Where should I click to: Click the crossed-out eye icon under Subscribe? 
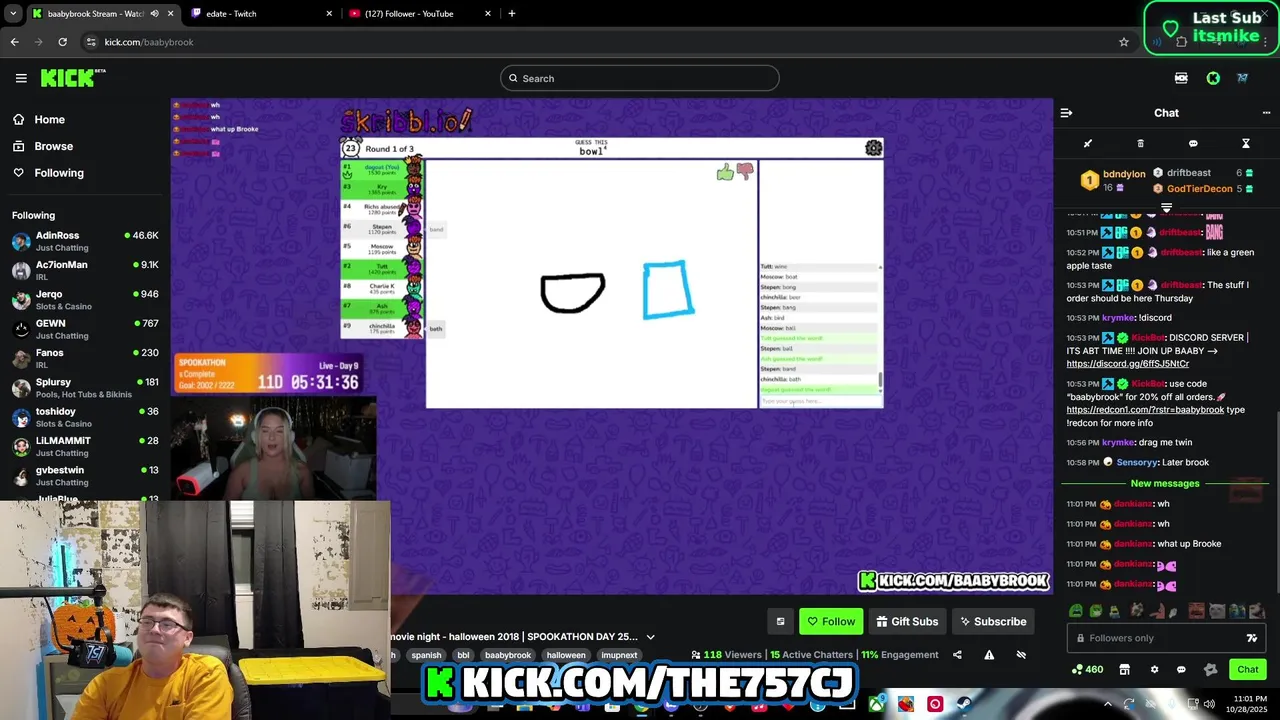[x=1021, y=655]
